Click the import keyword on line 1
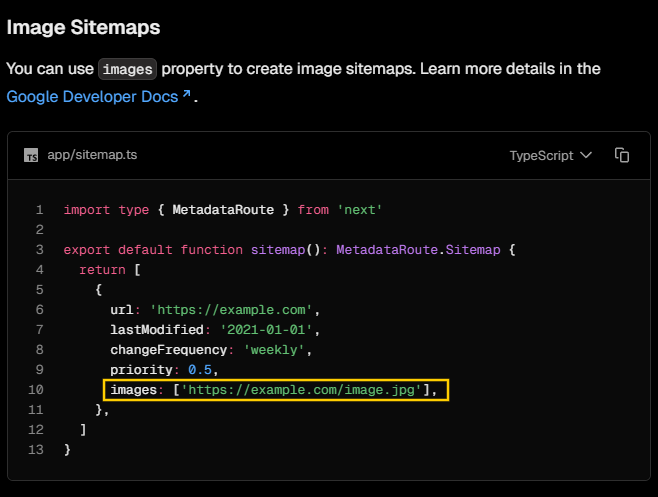The image size is (658, 497). 86,209
